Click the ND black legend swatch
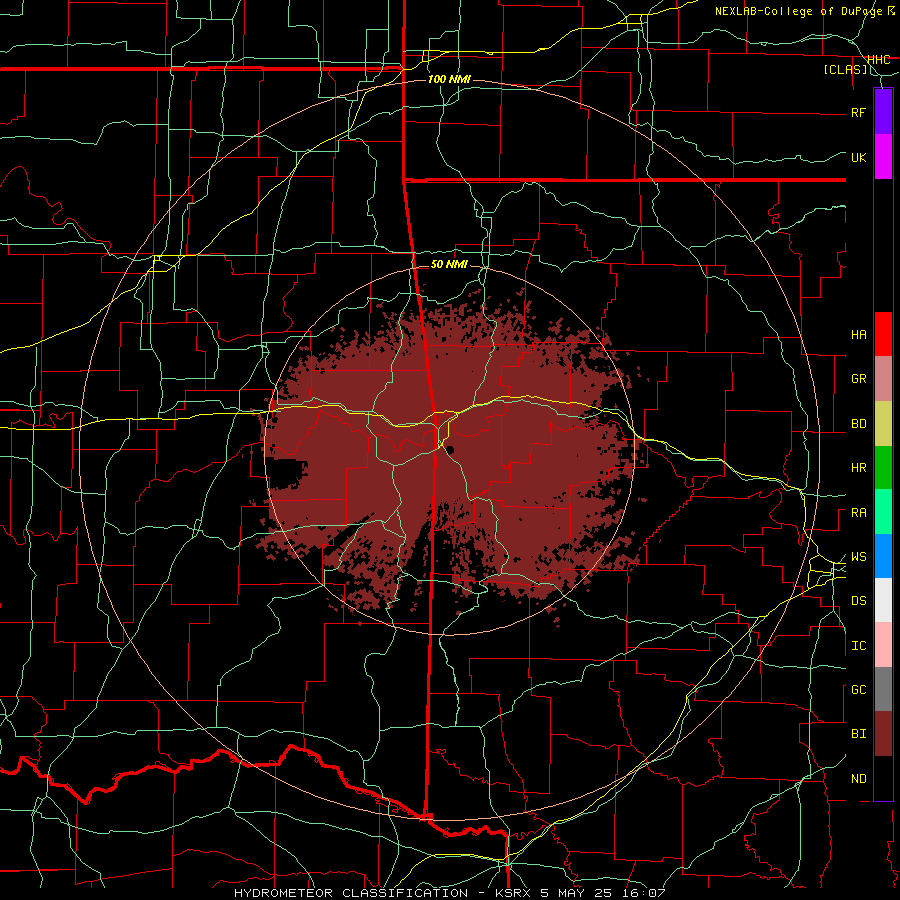The image size is (900, 900). pyautogui.click(x=883, y=778)
